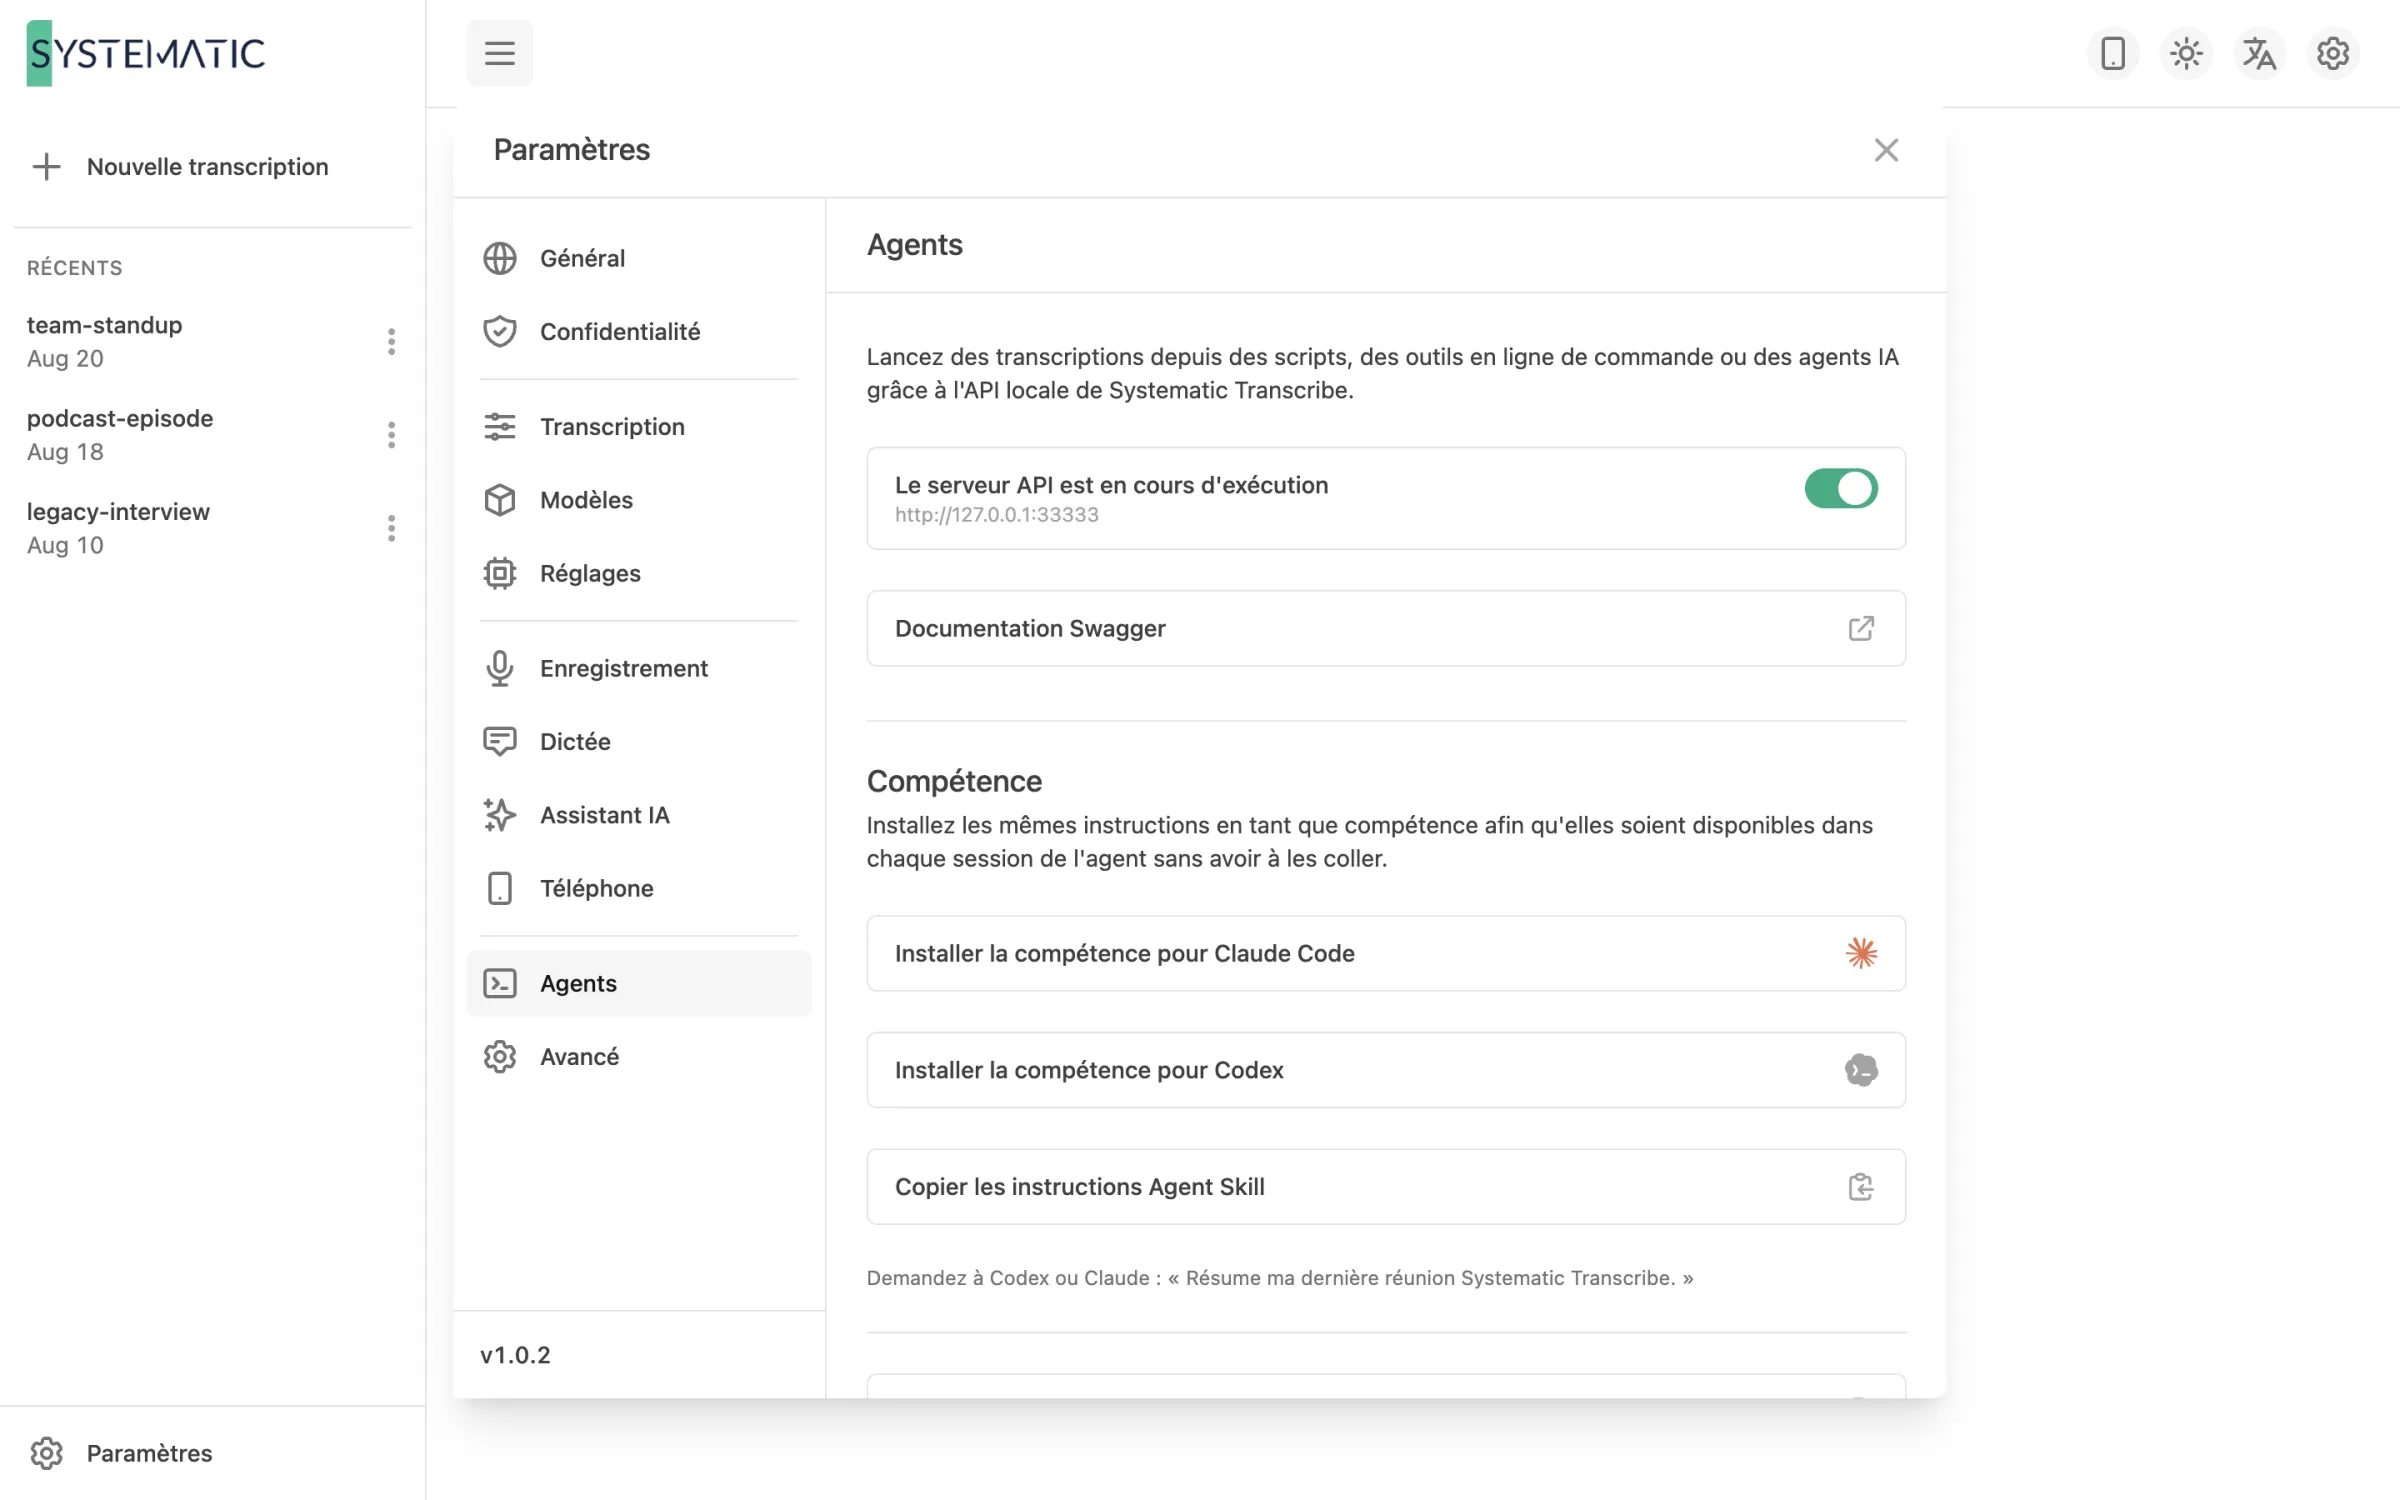Click the clipboard copy icon
Screen dimensions: 2400x1500
(1860, 1186)
